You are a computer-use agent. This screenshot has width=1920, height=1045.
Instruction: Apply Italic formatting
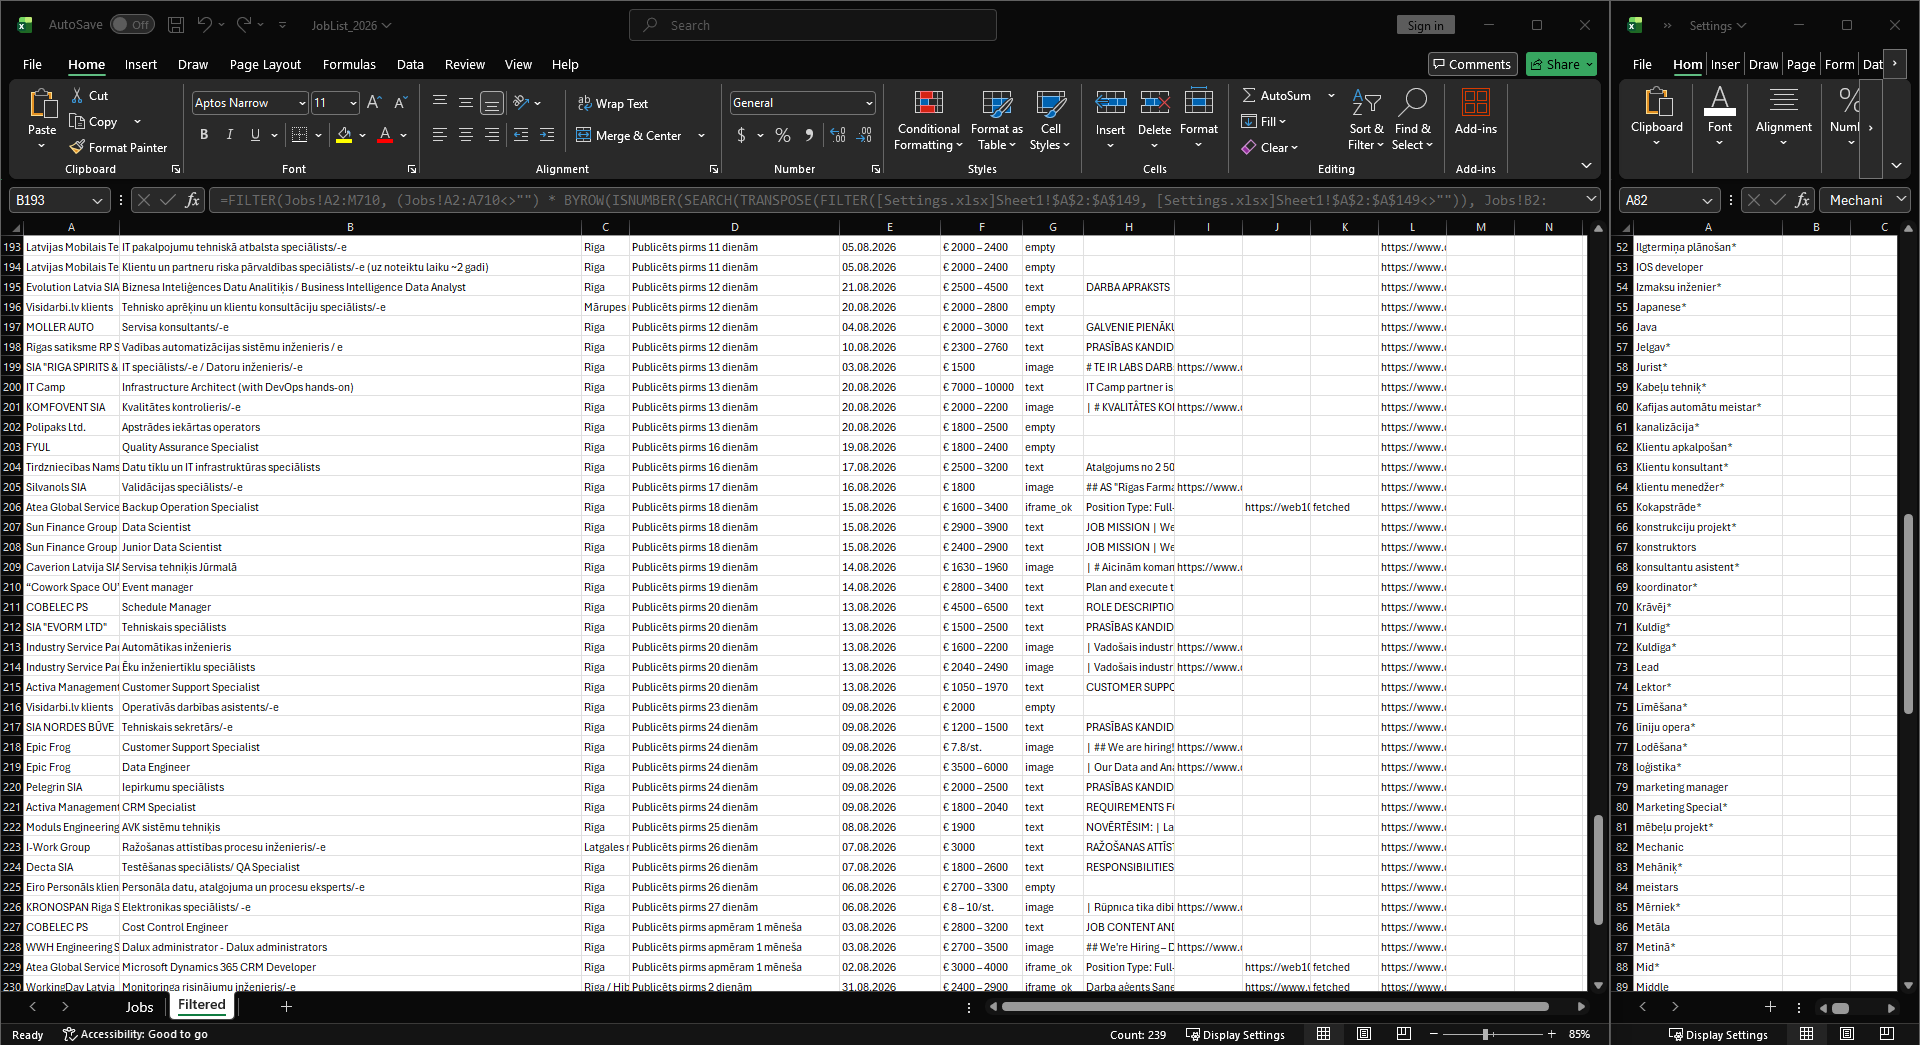[x=230, y=135]
